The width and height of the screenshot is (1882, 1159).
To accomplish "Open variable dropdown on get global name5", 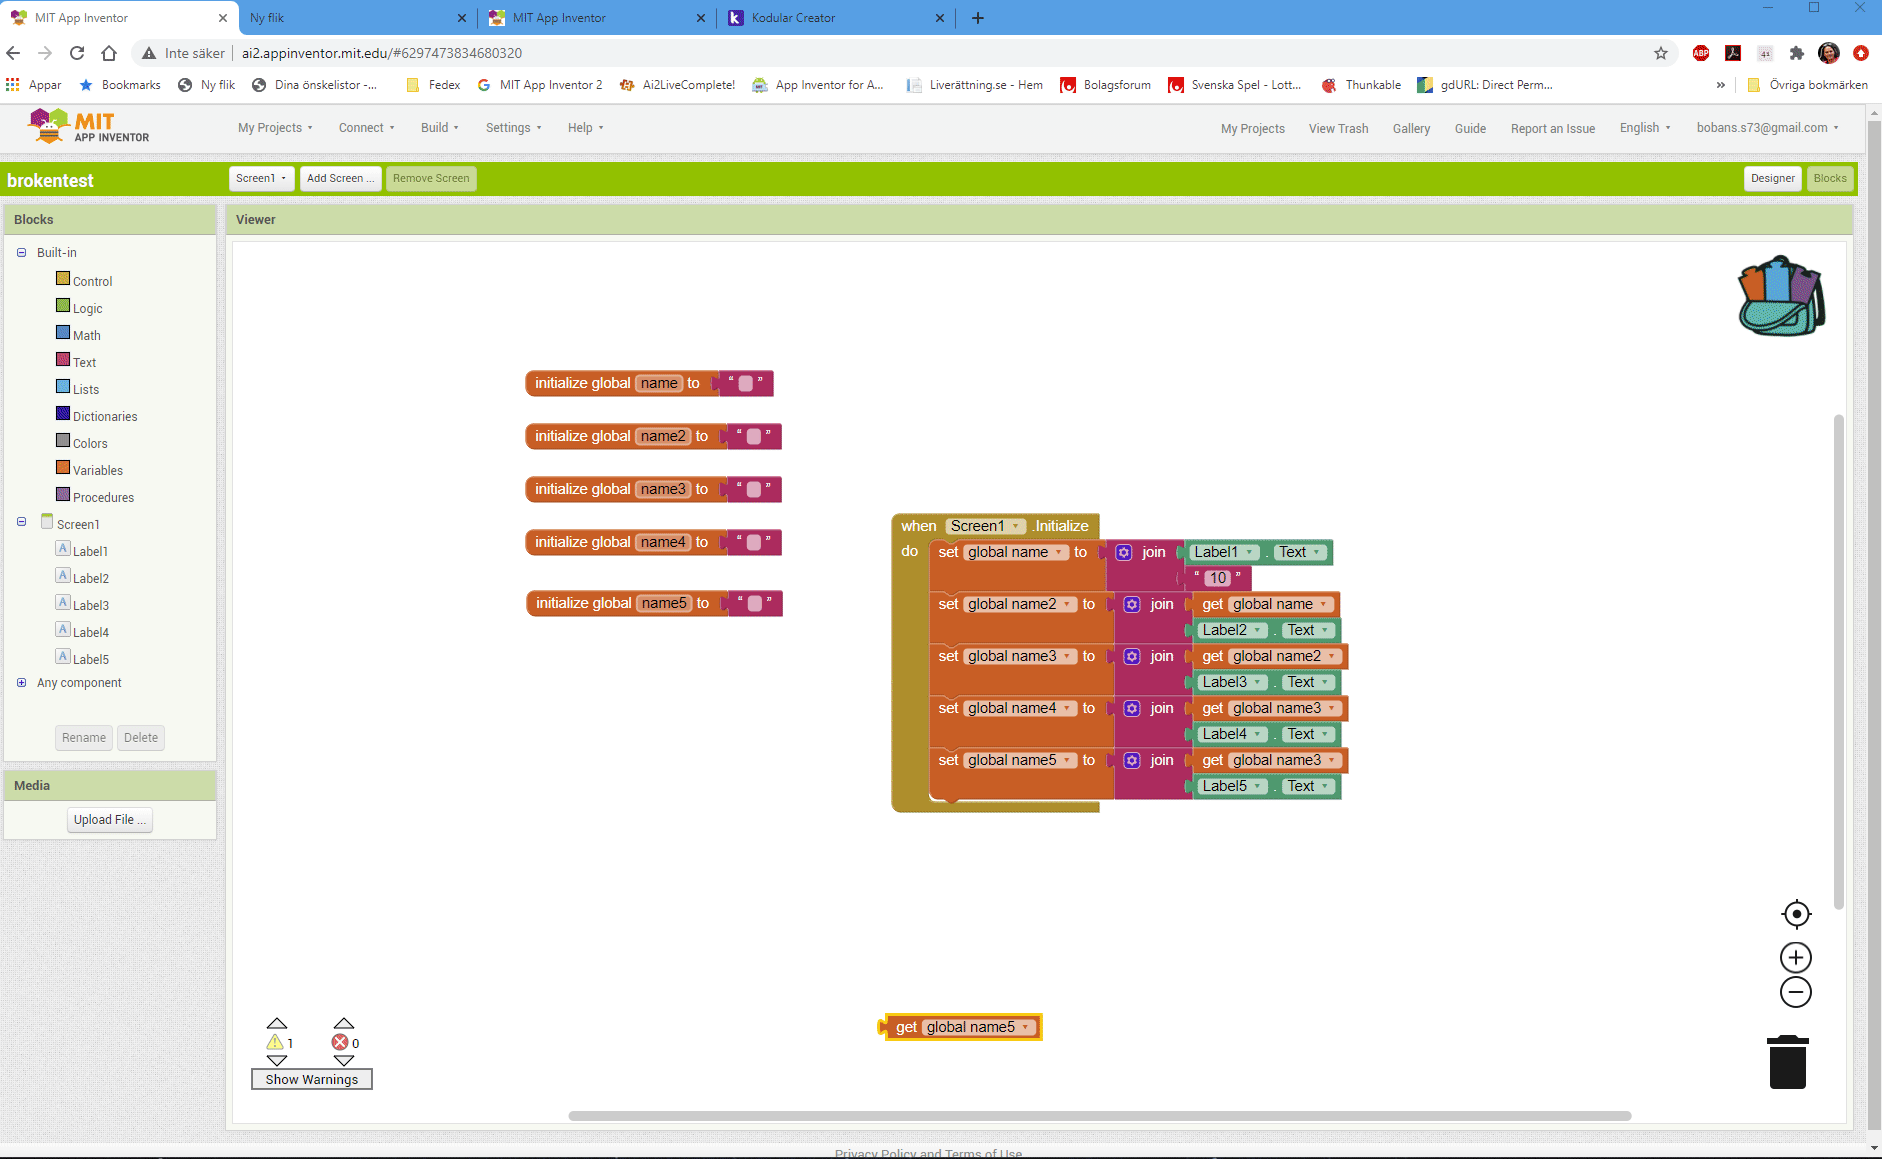I will click(x=978, y=1027).
